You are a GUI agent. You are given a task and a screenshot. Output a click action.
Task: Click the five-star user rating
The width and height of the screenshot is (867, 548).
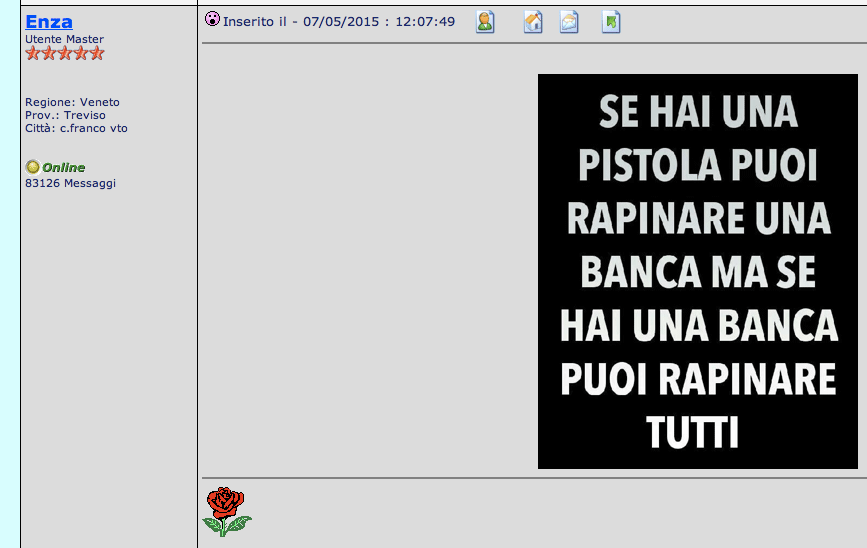pyautogui.click(x=65, y=53)
